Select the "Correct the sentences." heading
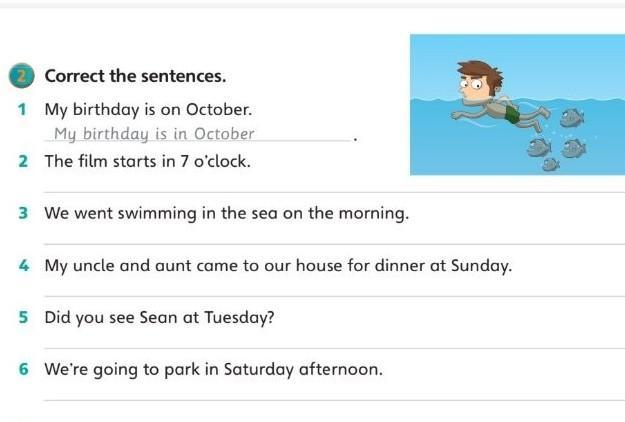 (x=135, y=76)
